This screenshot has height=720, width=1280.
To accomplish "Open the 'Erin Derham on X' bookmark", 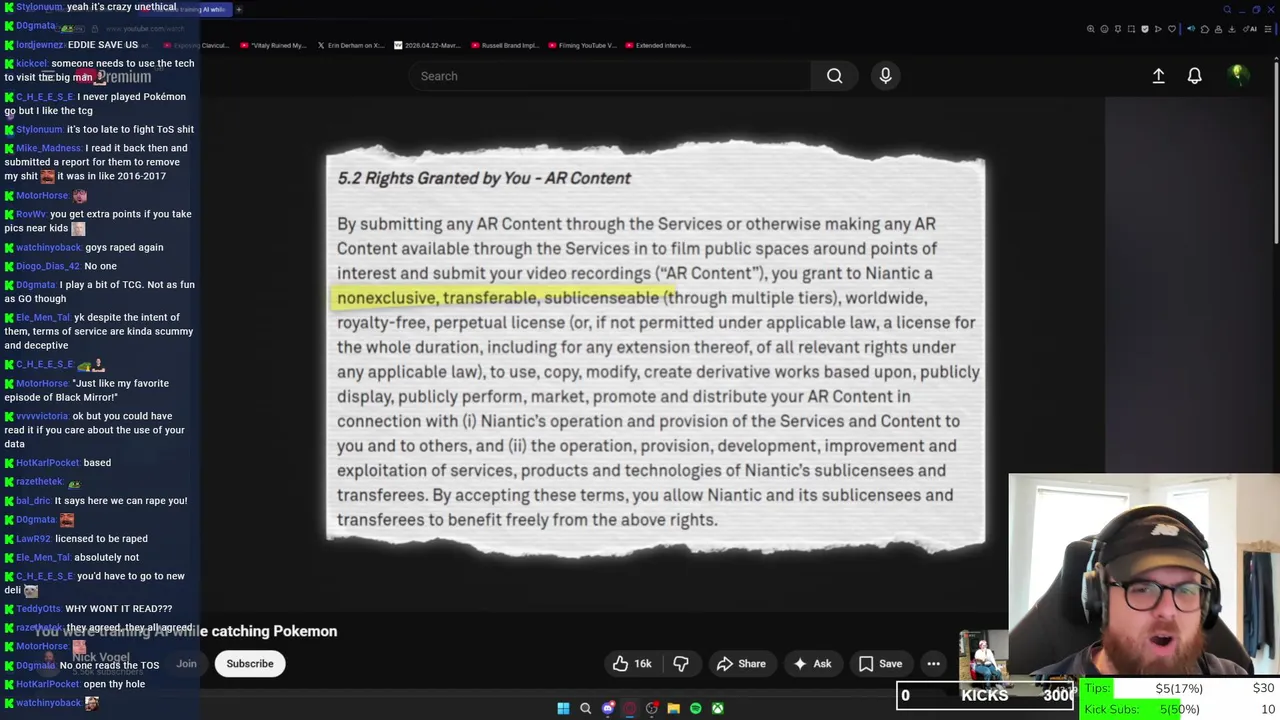I will click(350, 45).
